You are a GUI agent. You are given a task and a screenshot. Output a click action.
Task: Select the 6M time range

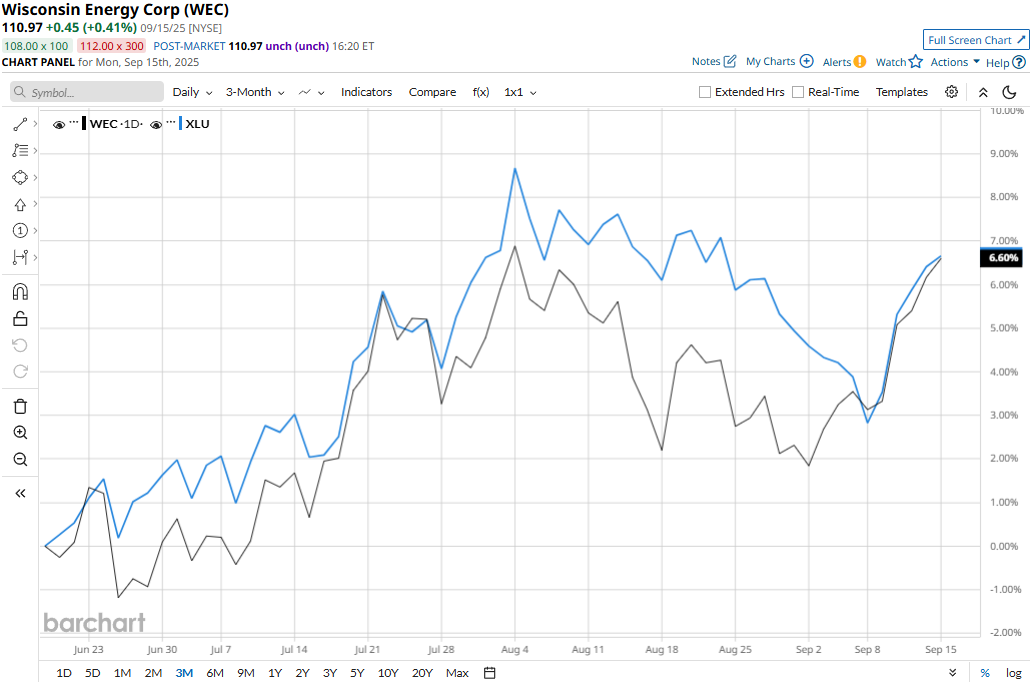(x=215, y=673)
